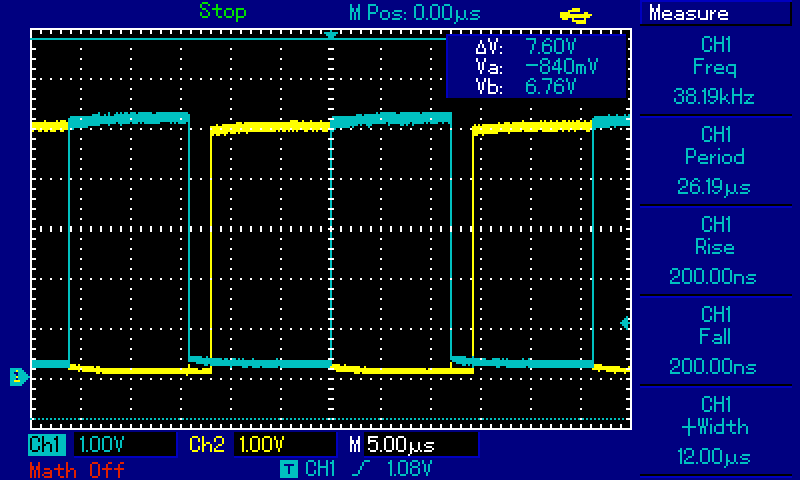Select the CH1 Period measurement

click(x=715, y=160)
